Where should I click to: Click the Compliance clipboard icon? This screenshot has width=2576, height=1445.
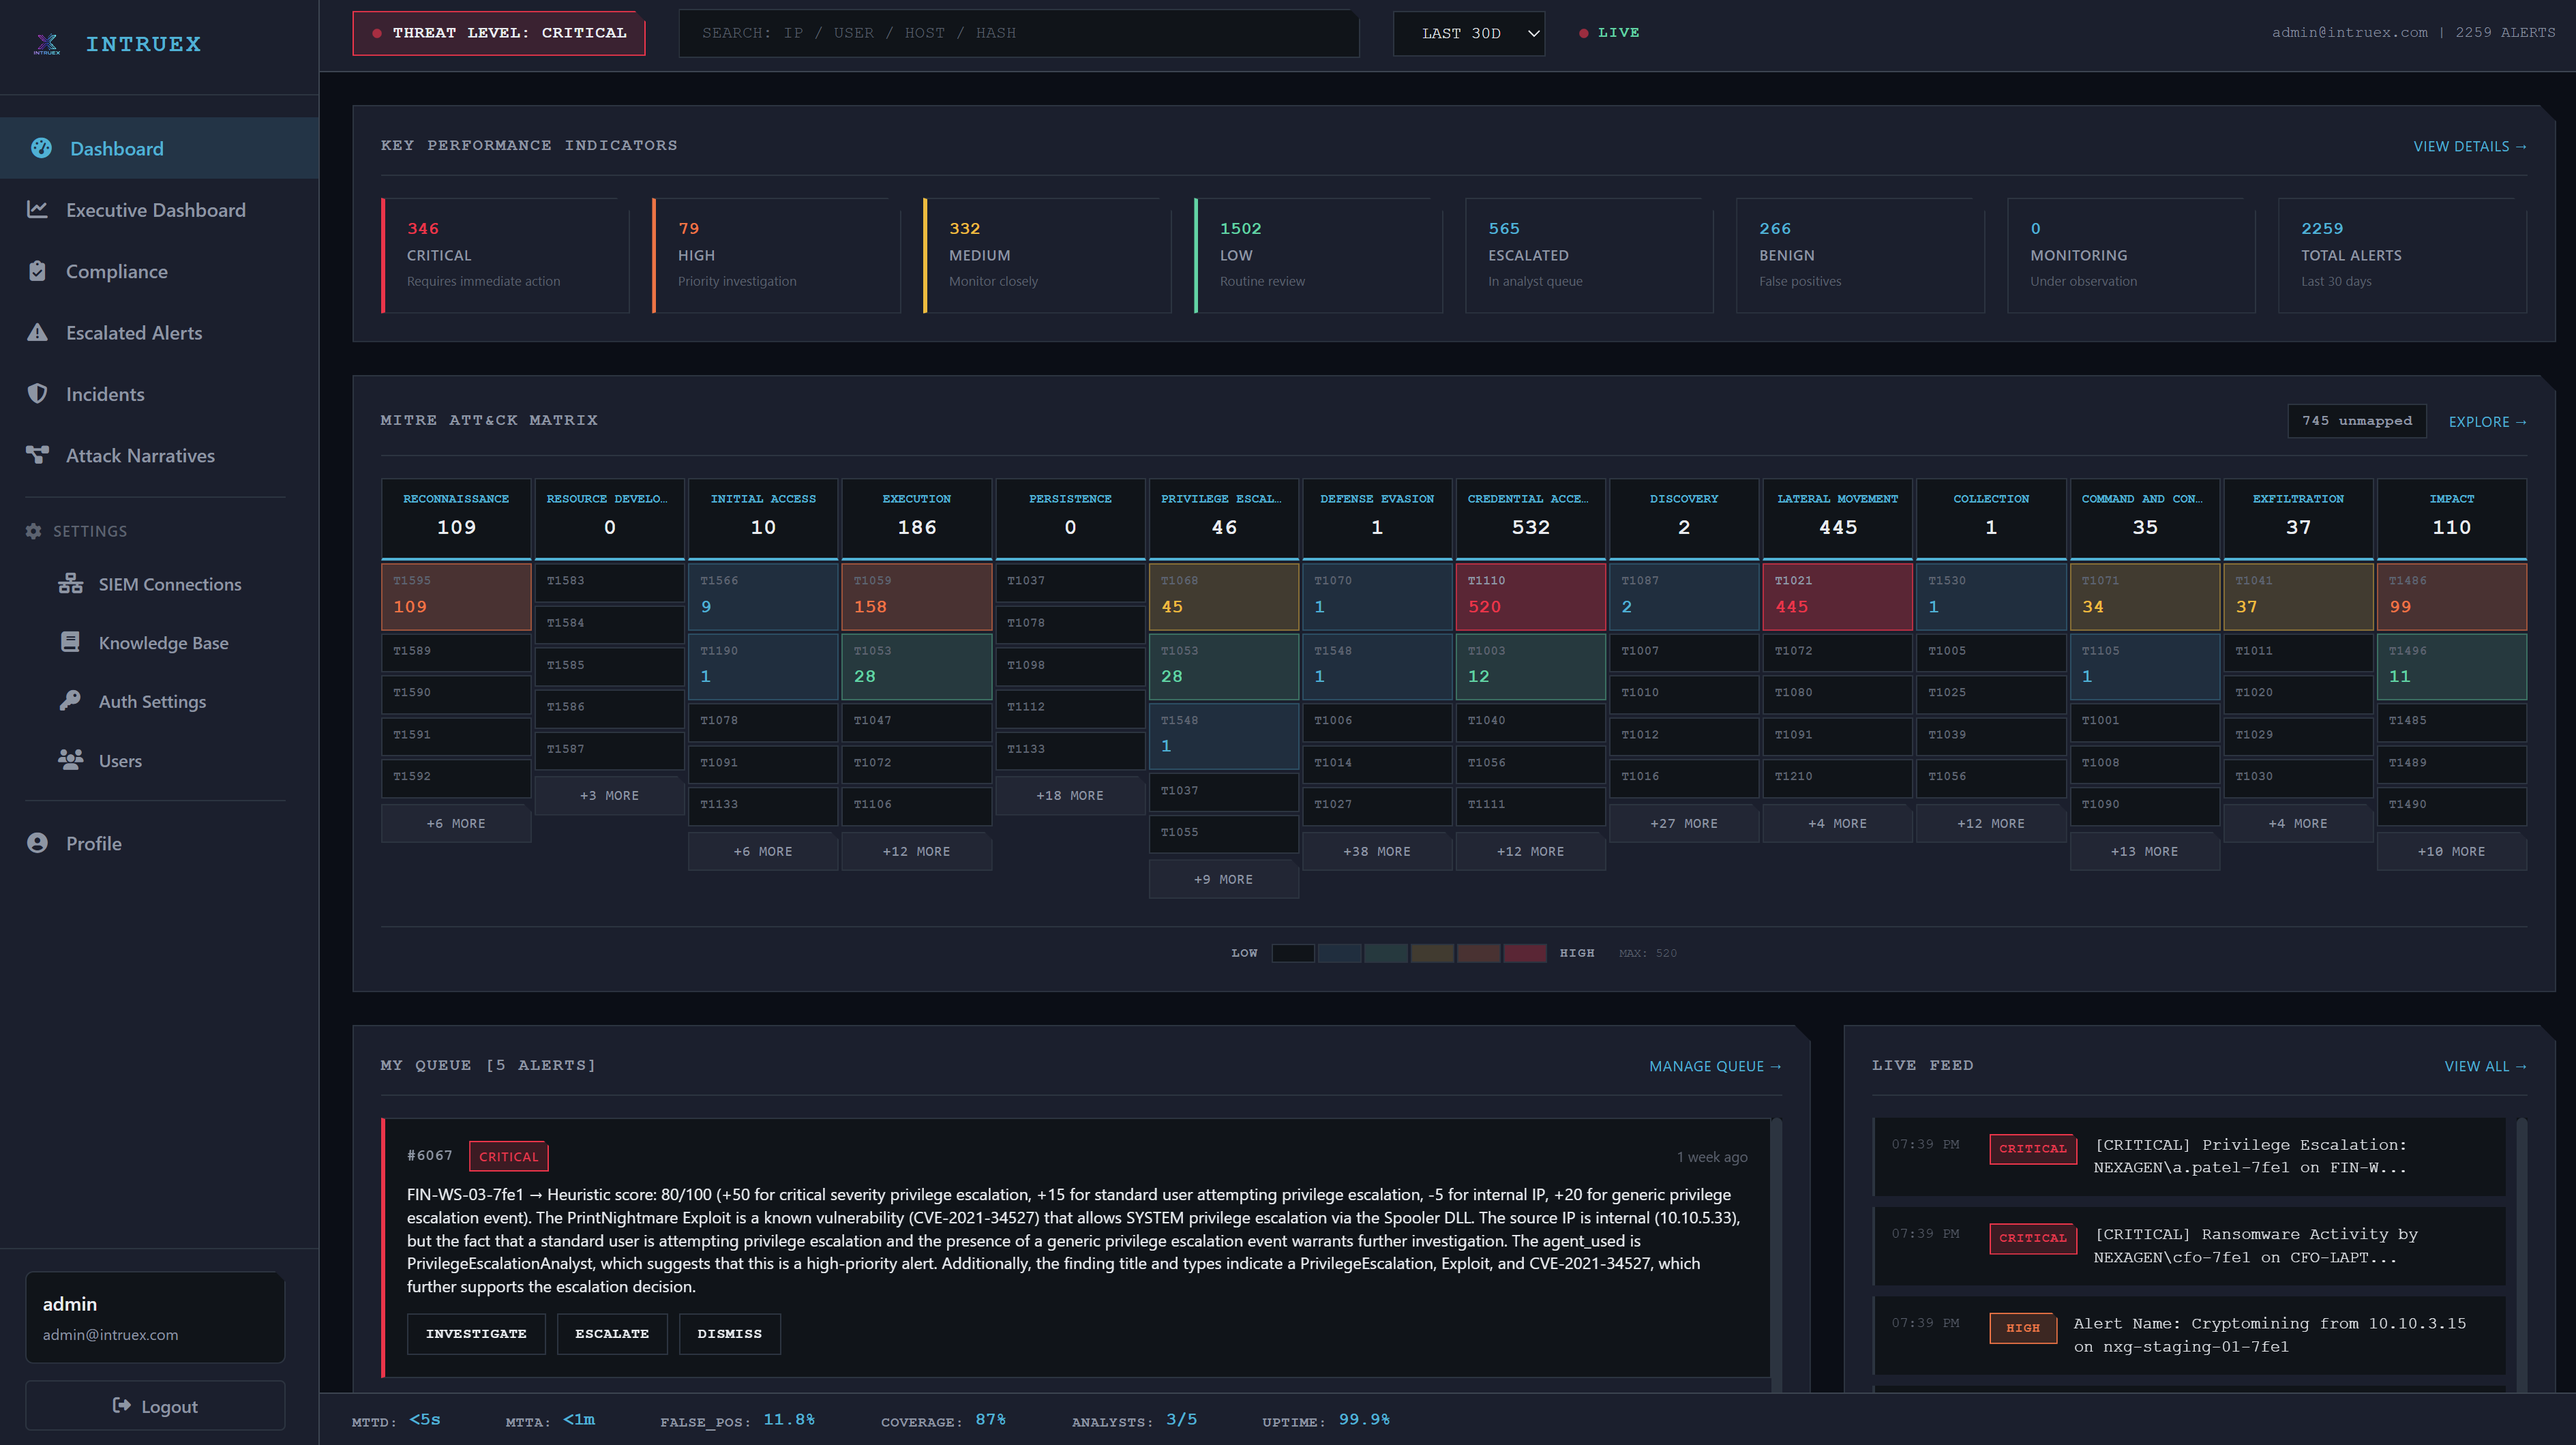click(x=37, y=271)
